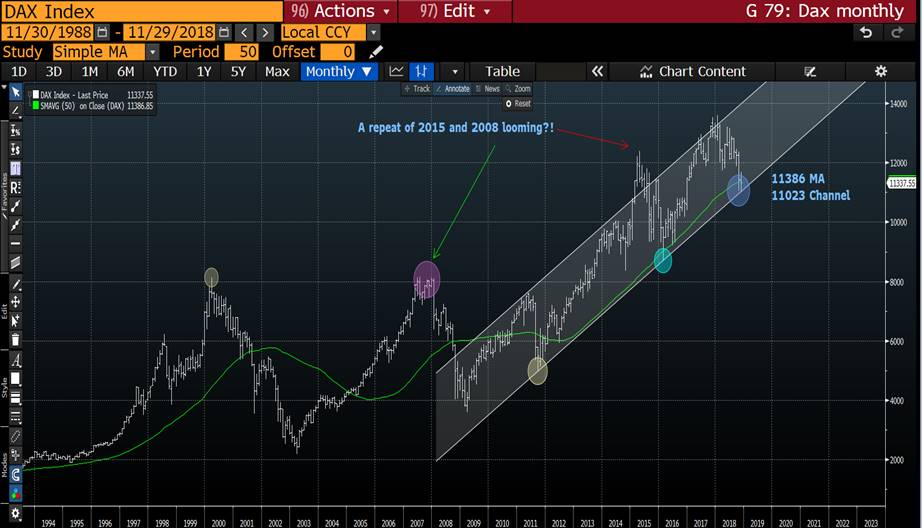This screenshot has height=528, width=922.
Task: Open the Chart Content panel
Action: pyautogui.click(x=692, y=71)
